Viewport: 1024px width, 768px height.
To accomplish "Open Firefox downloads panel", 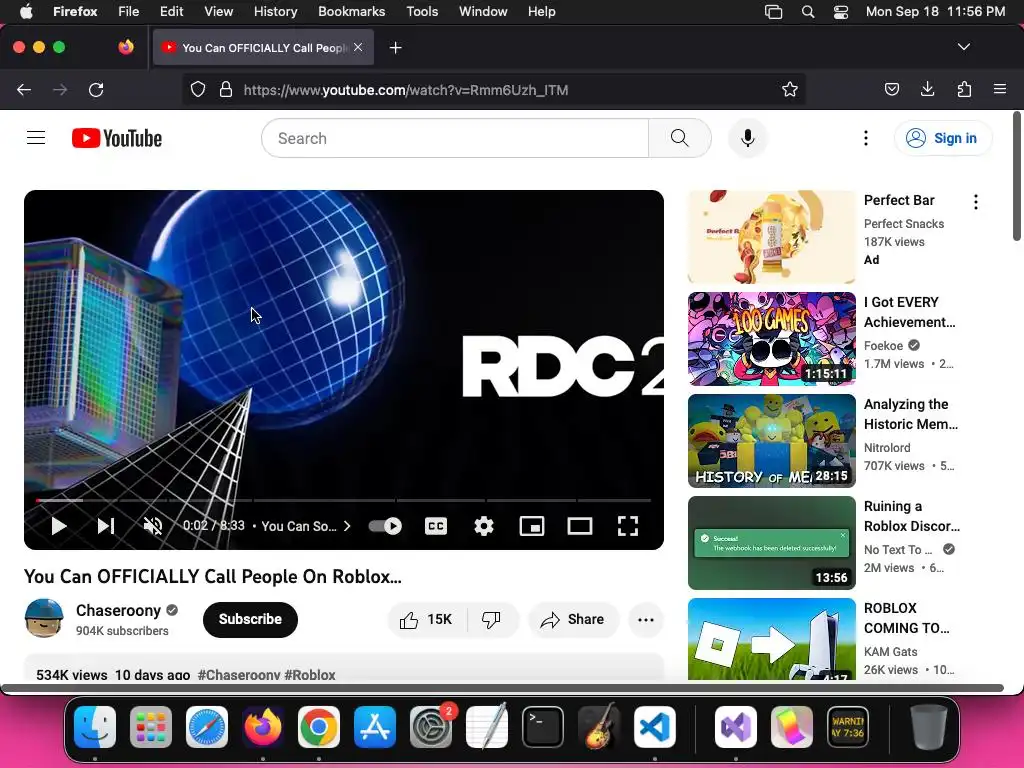I will (x=927, y=89).
